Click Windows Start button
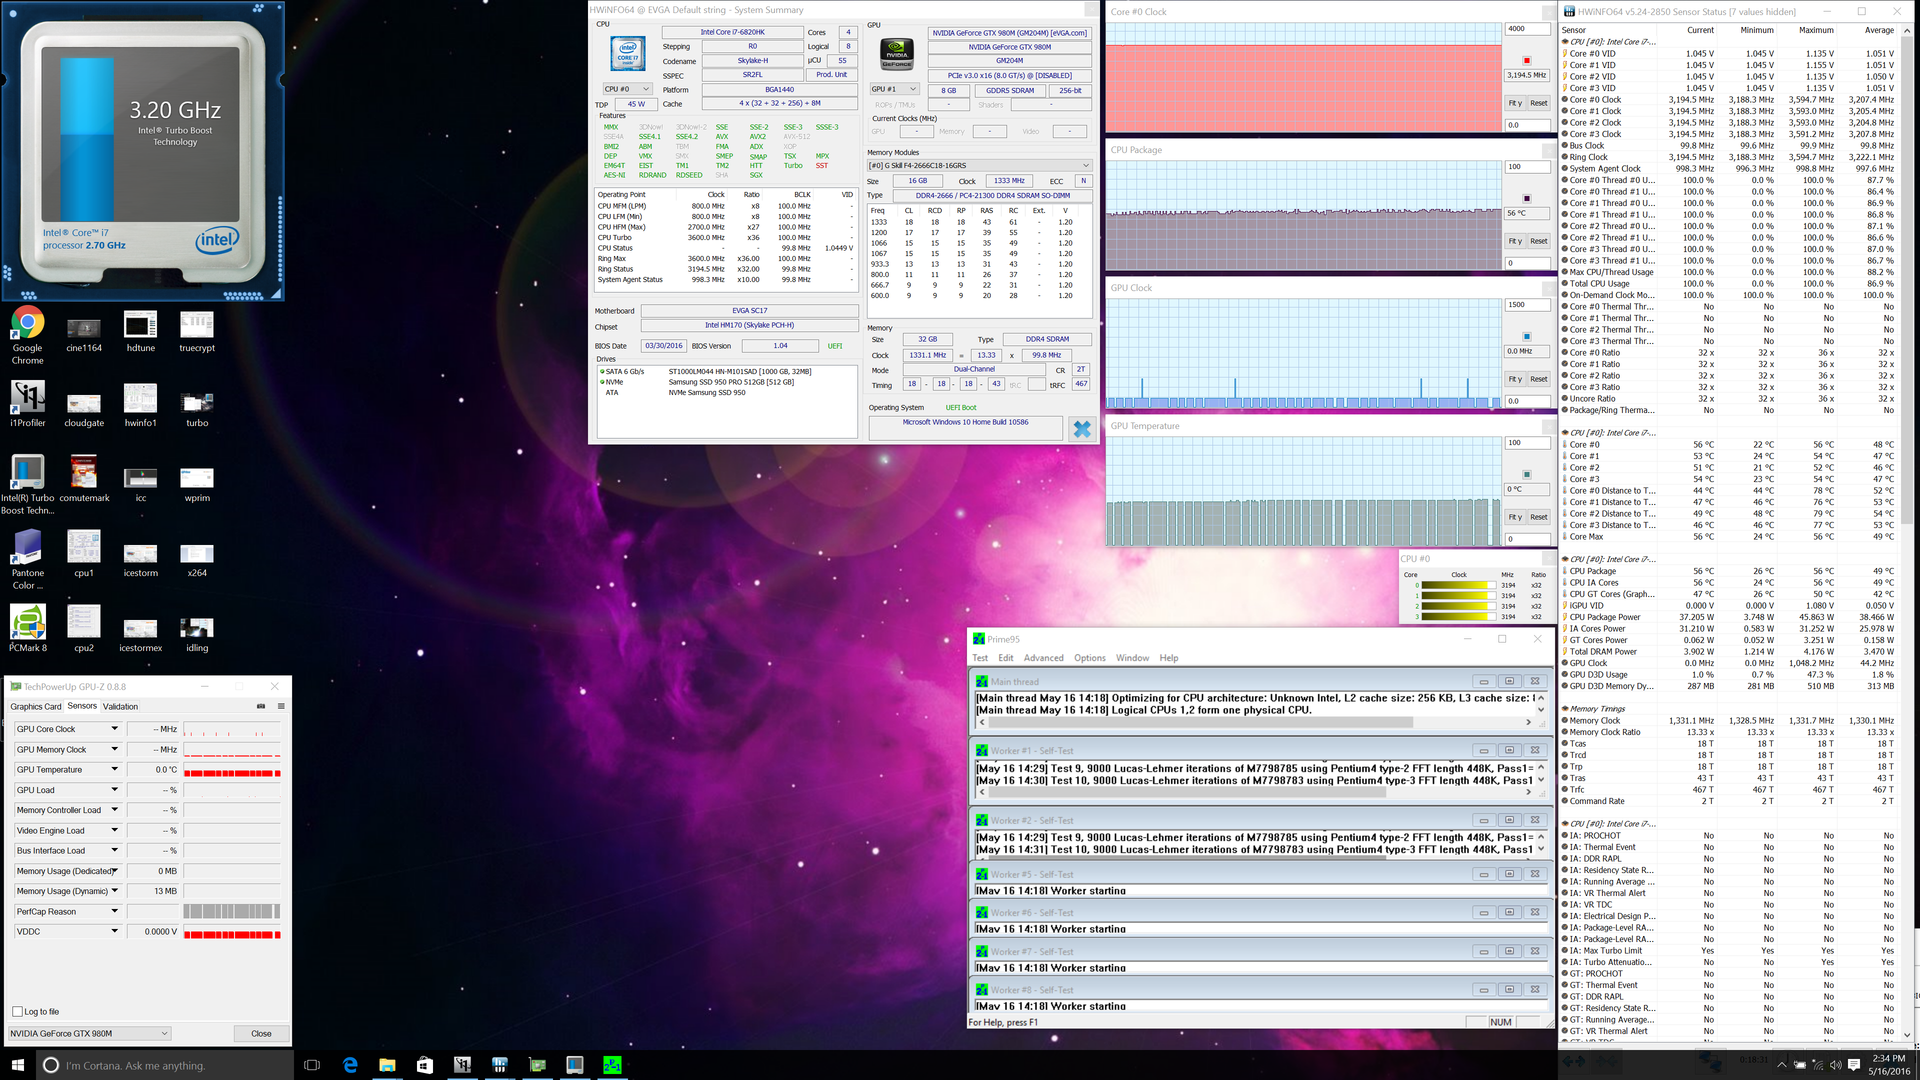 [17, 1065]
